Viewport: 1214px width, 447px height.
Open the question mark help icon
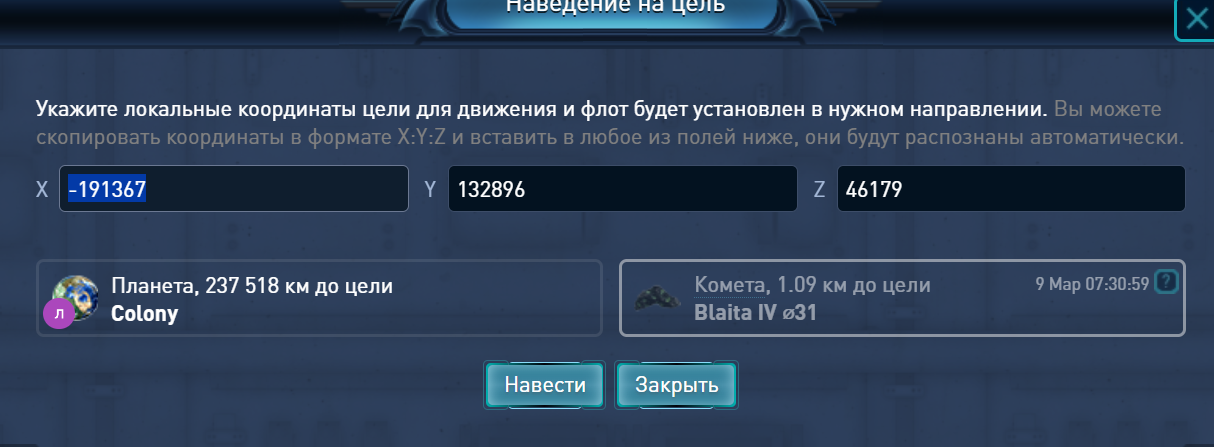[1166, 282]
